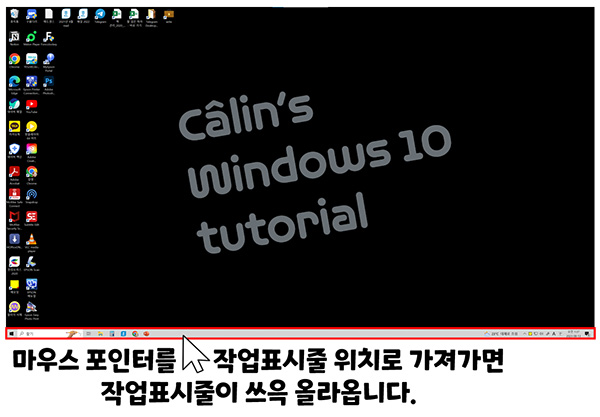Launch the Google Chrome desktop shortcut
Image resolution: width=600 pixels, height=417 pixels.
coord(14,61)
